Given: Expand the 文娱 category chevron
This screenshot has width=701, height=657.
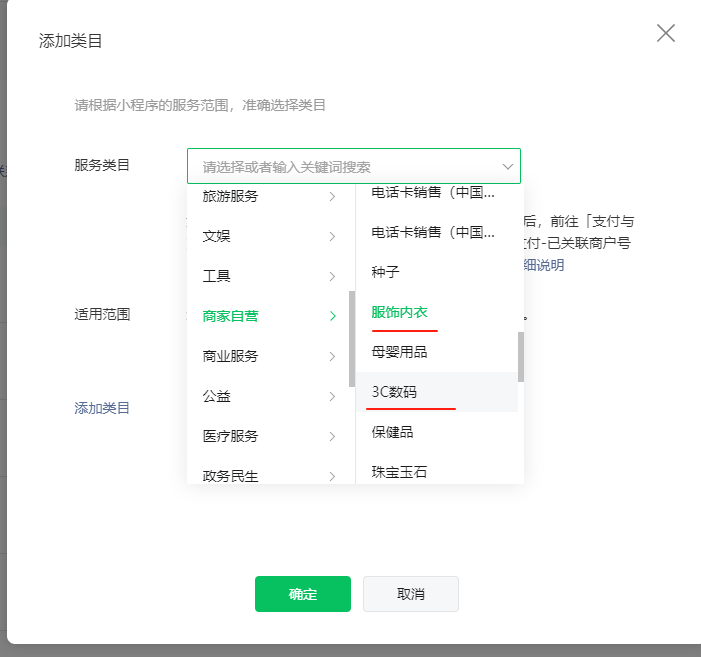Looking at the screenshot, I should [x=332, y=237].
